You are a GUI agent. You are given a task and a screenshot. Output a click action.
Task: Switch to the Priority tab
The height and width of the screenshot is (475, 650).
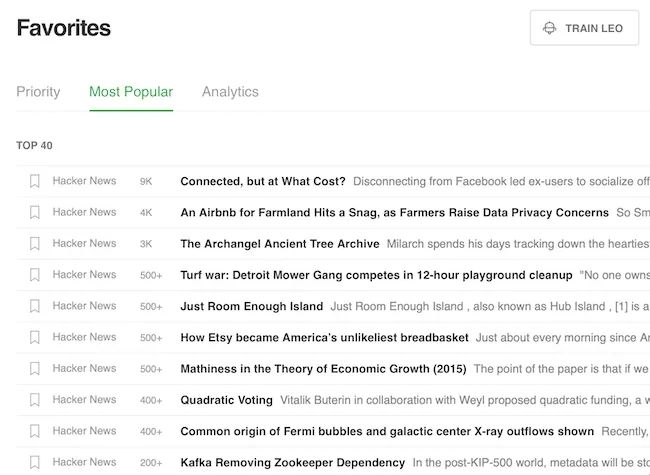click(x=38, y=92)
